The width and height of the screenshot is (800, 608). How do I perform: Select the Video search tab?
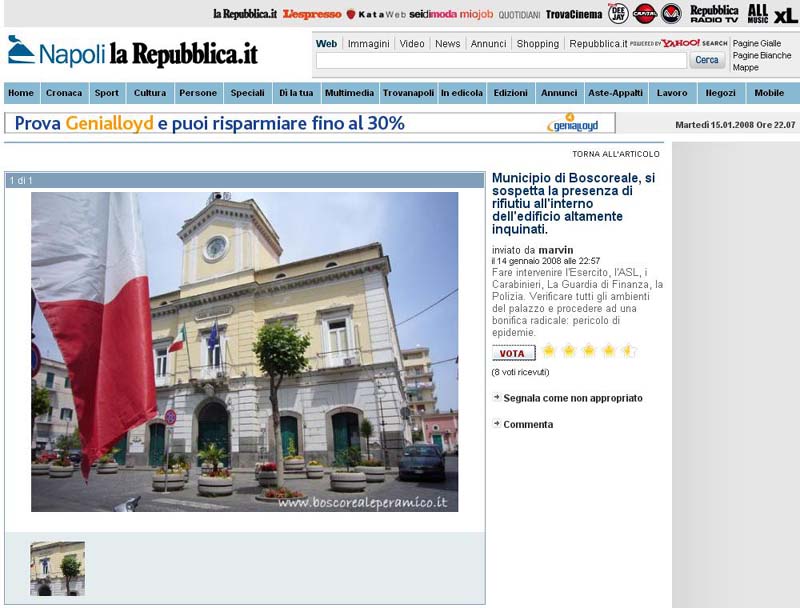(x=412, y=44)
